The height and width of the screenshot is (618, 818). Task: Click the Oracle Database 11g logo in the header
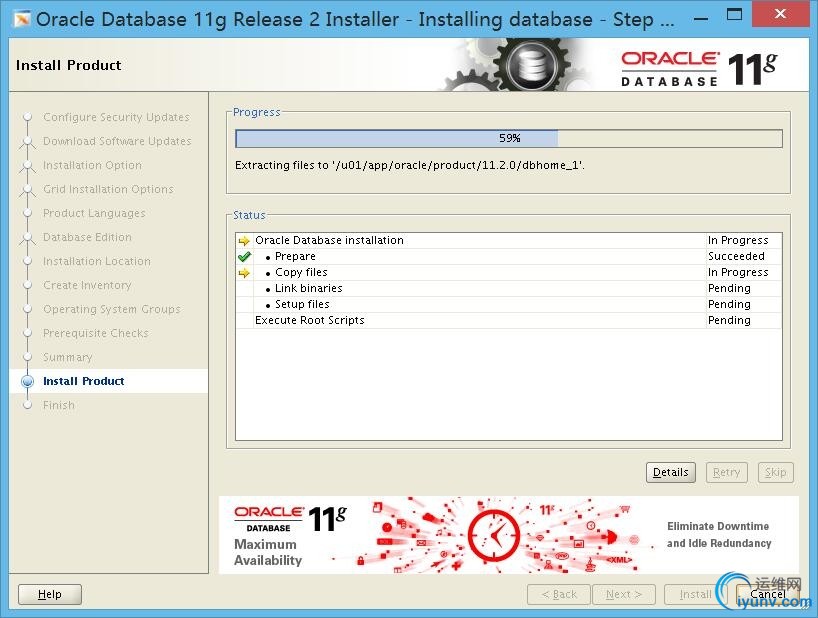[699, 68]
